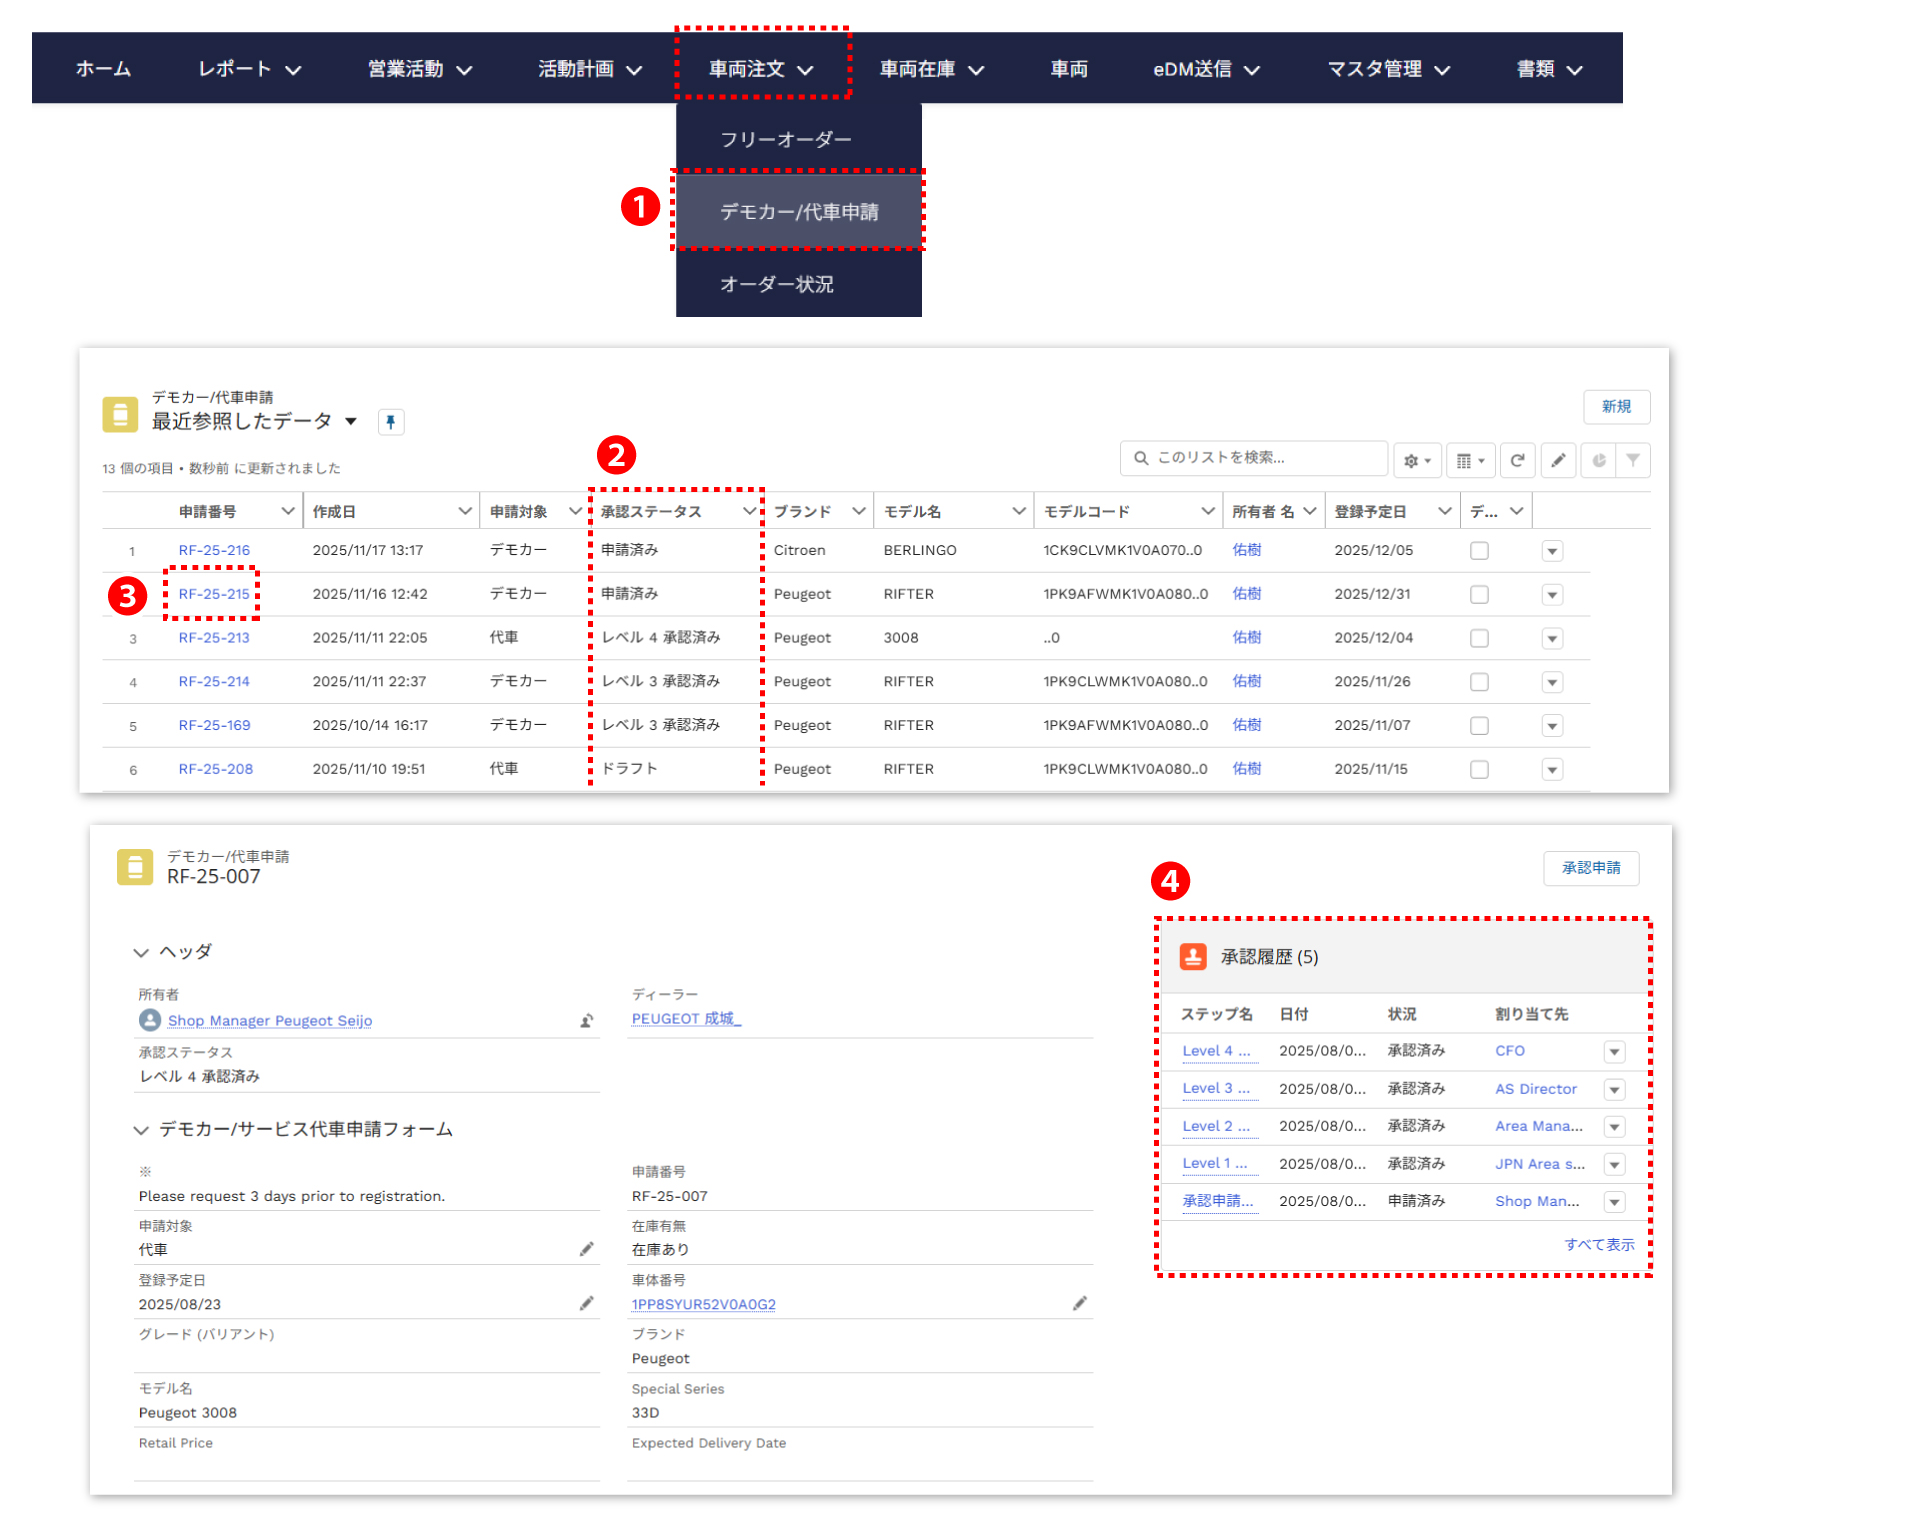Open the 車両在庫 navigation menu
This screenshot has width=1920, height=1531.
(x=931, y=69)
